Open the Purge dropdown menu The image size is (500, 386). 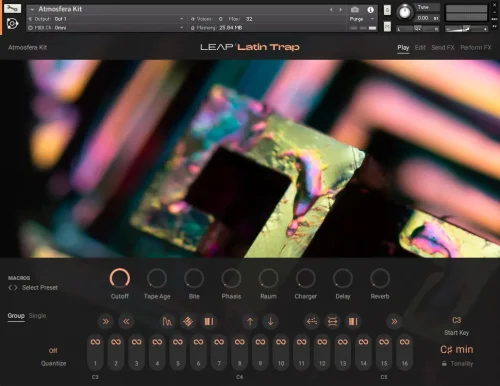click(362, 19)
